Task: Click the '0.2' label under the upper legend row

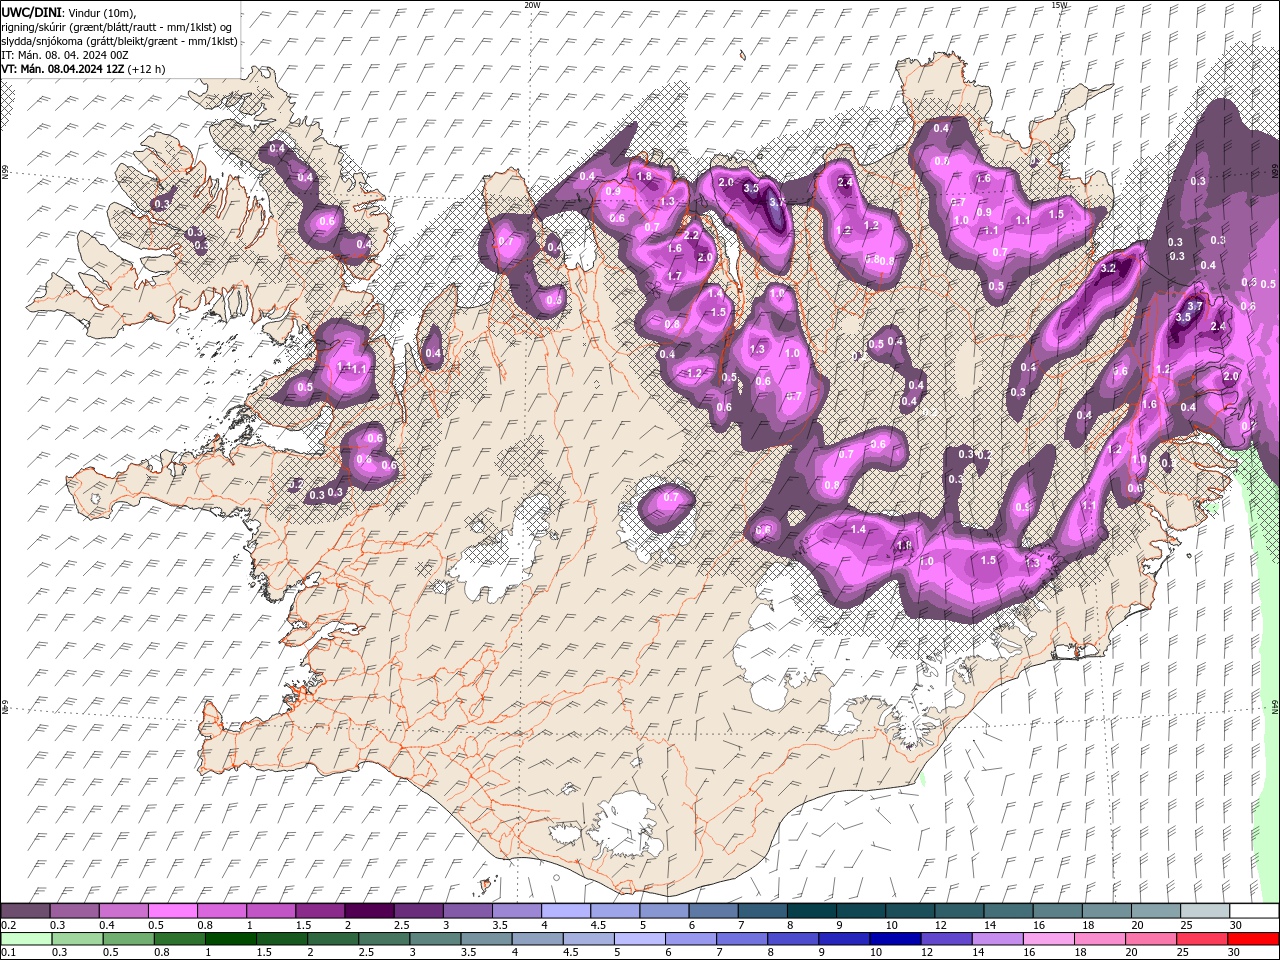Action: [8, 925]
